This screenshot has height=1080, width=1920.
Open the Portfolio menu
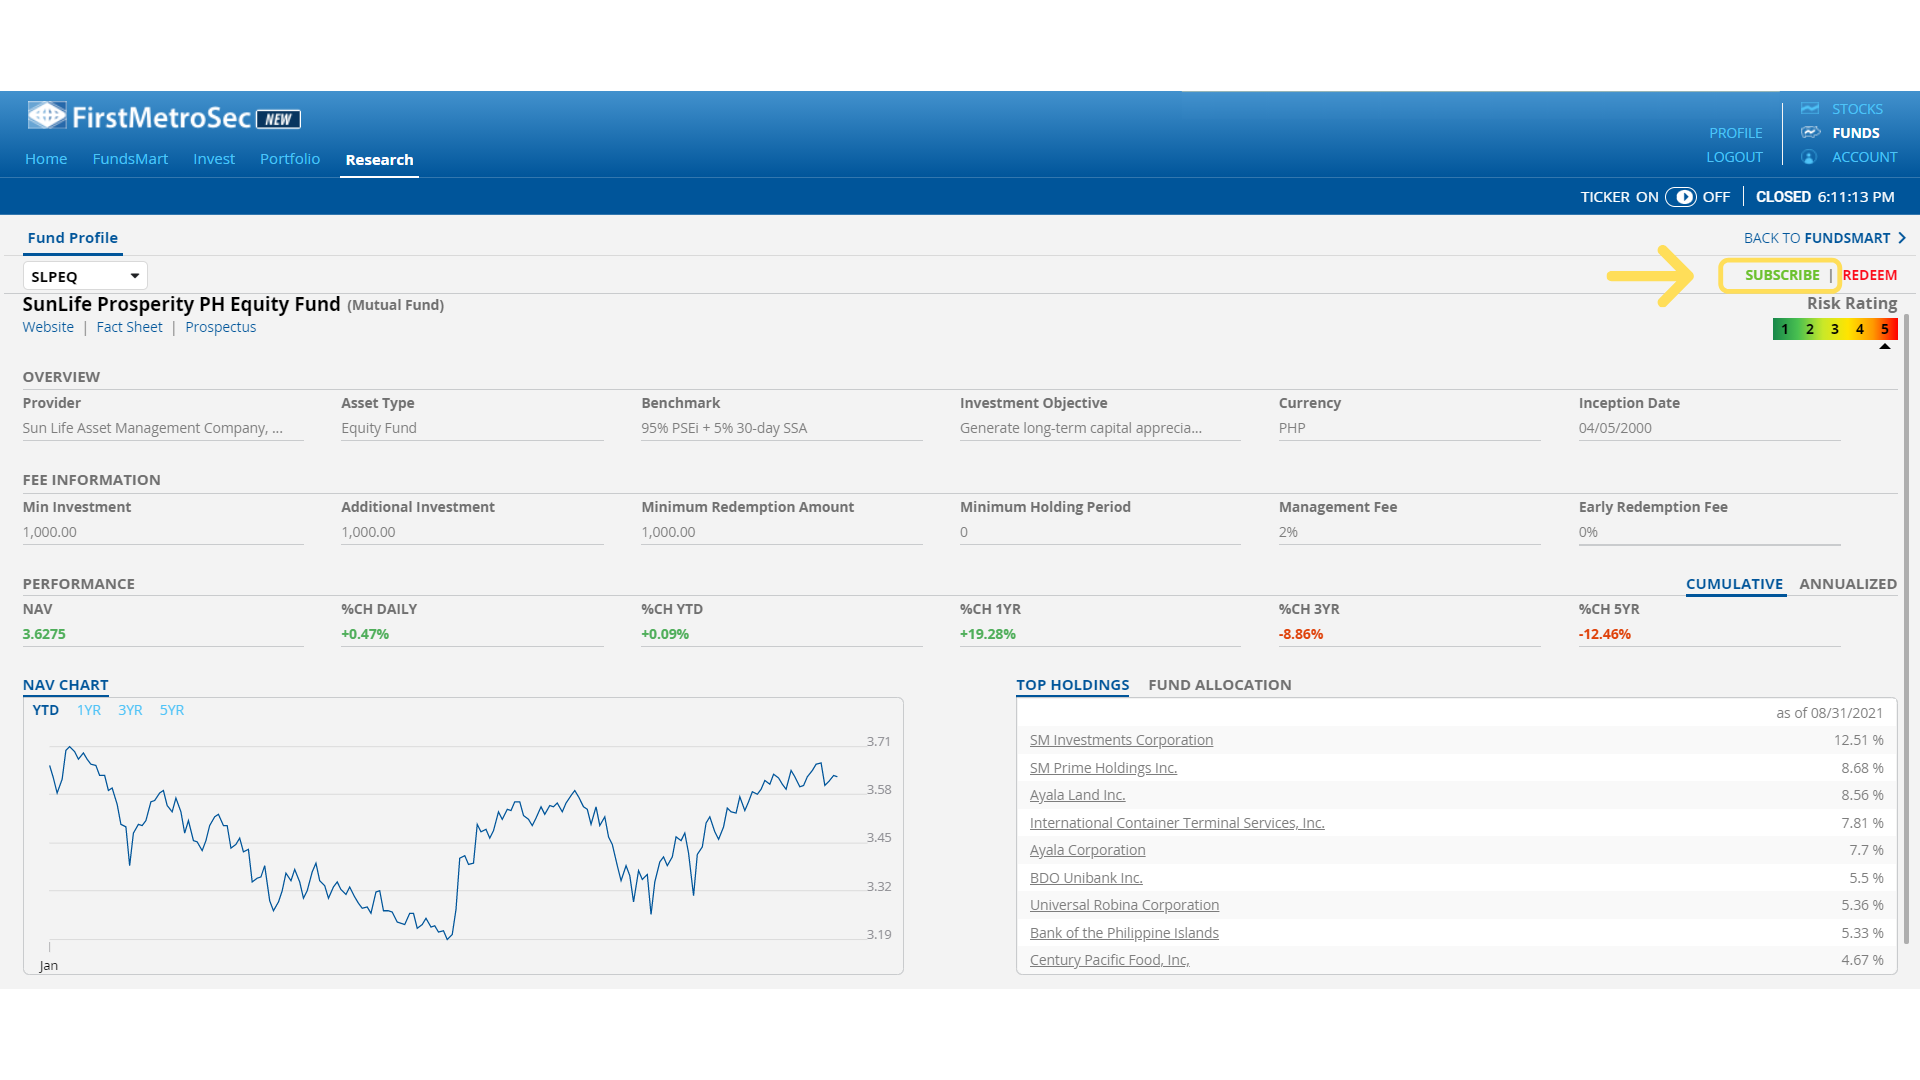pos(290,159)
